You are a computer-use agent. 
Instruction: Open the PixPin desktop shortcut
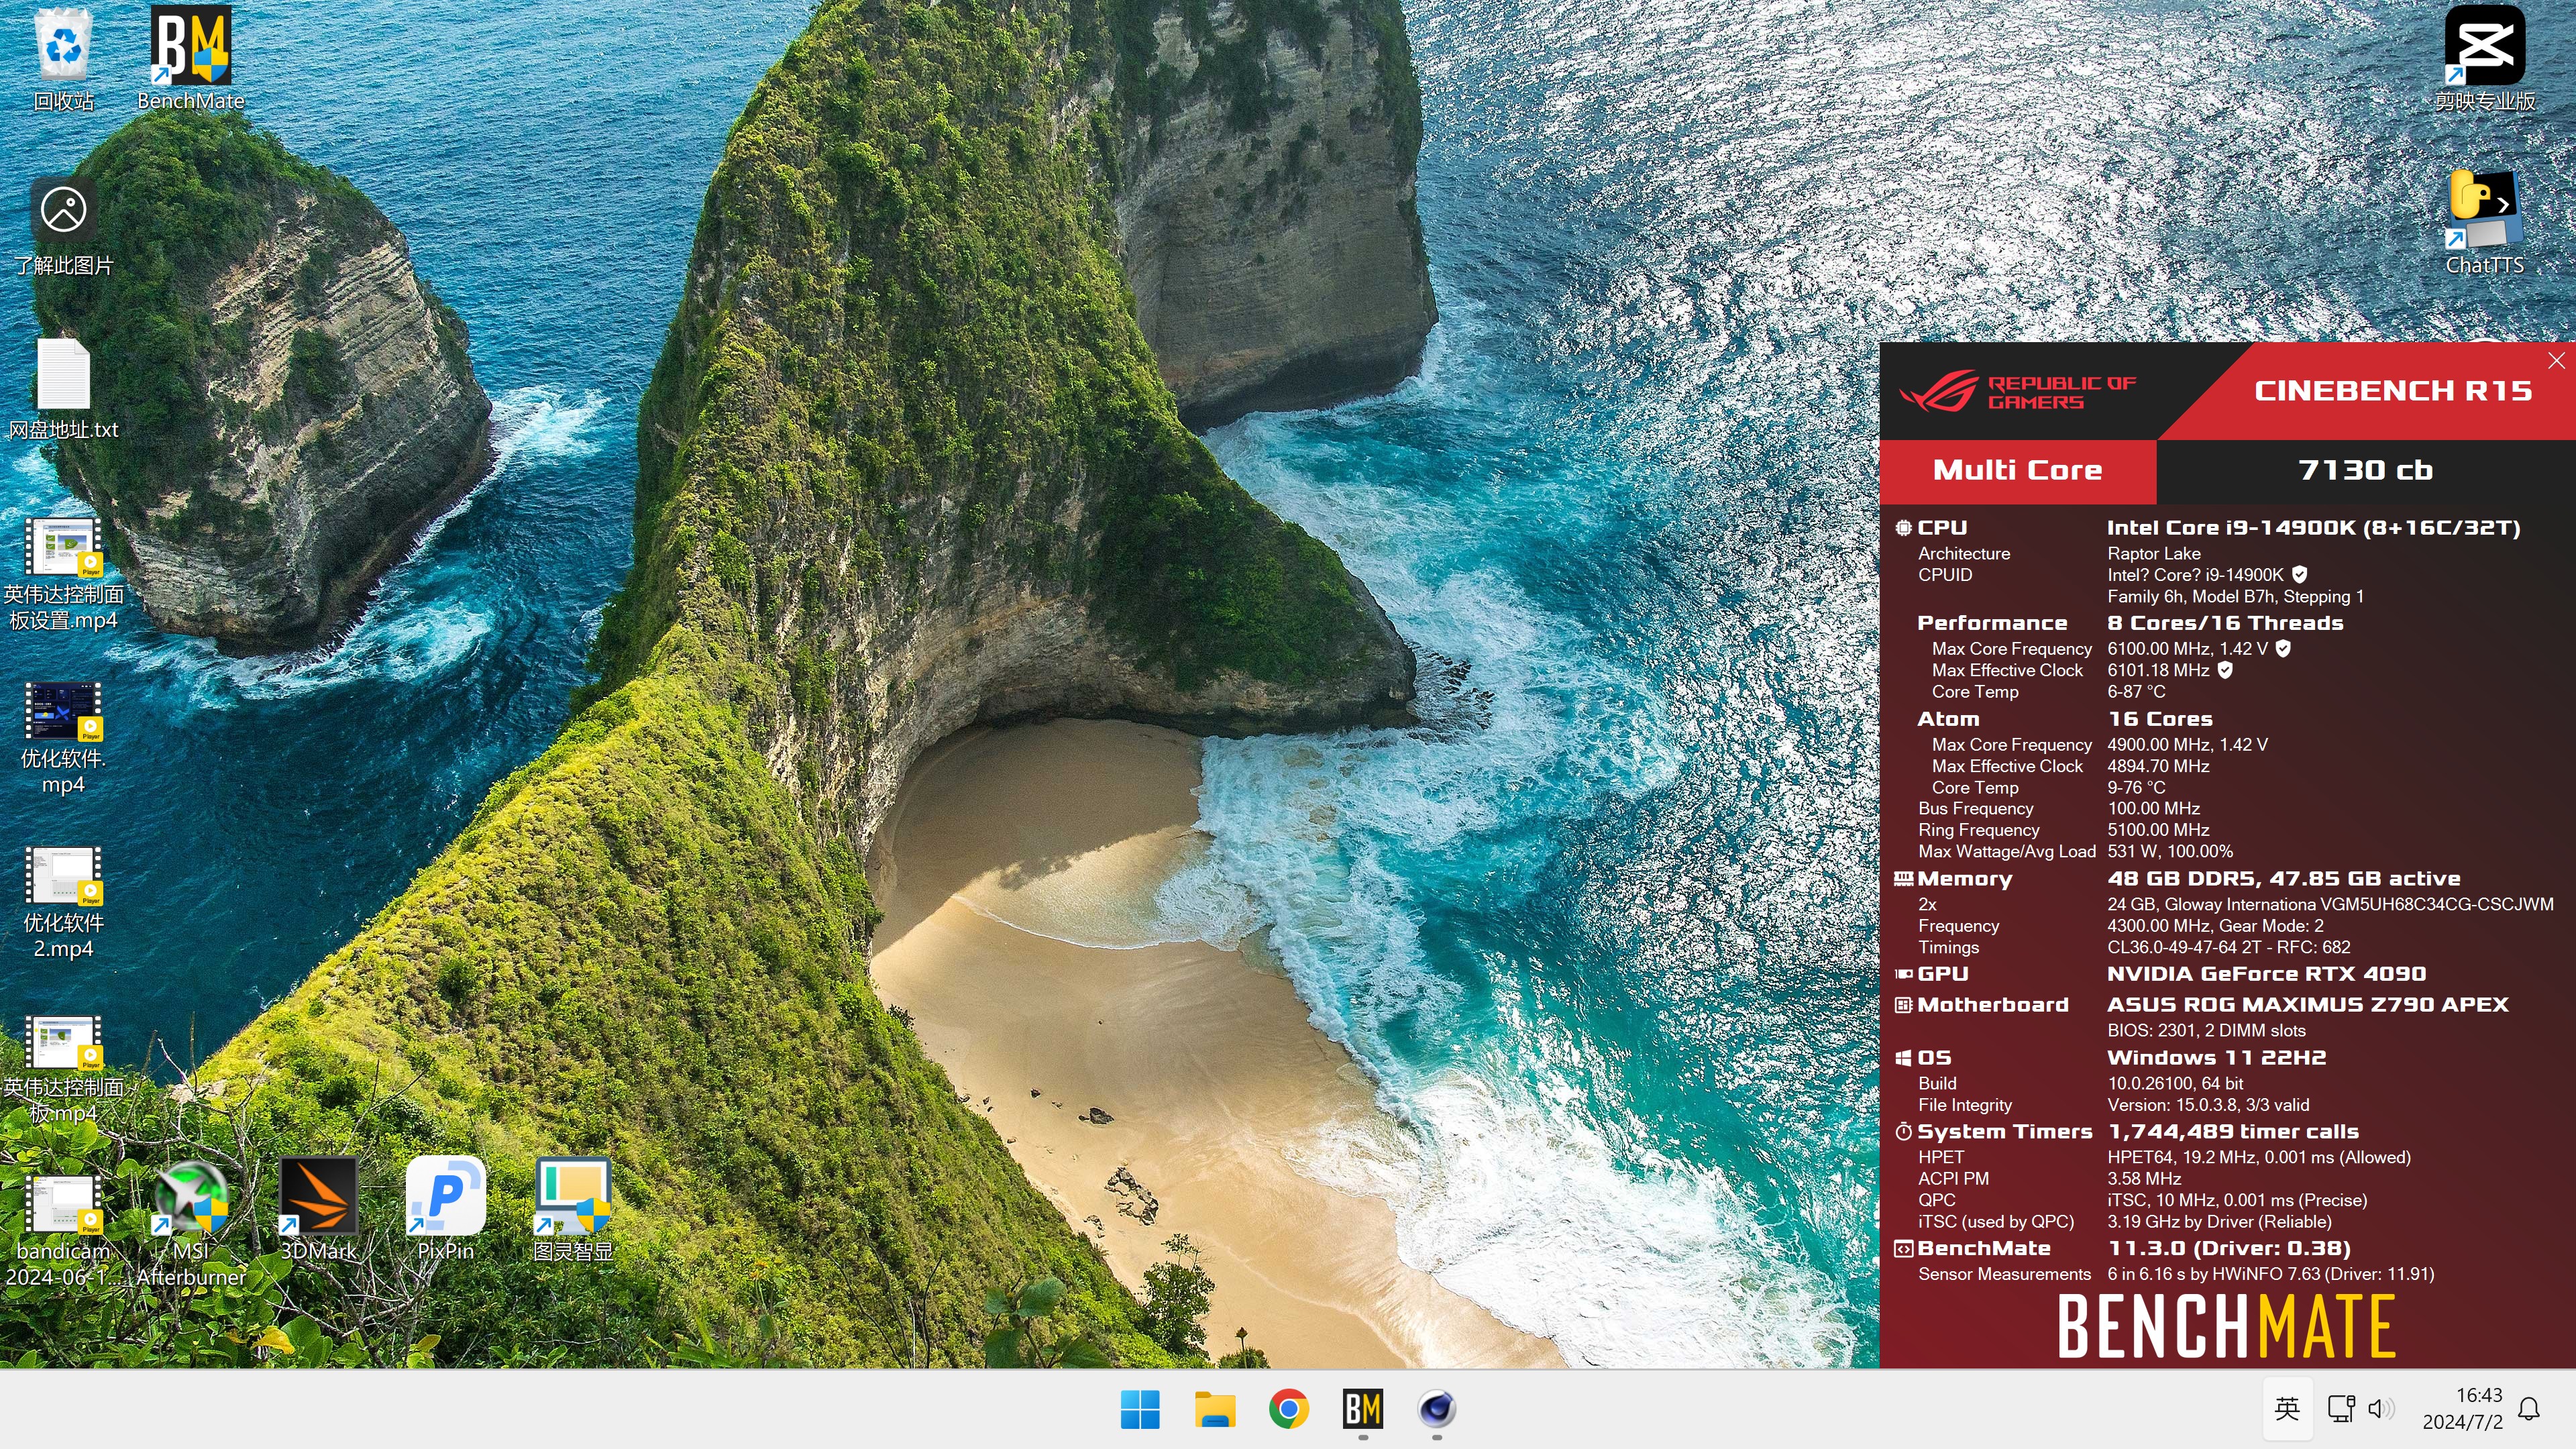[445, 1208]
